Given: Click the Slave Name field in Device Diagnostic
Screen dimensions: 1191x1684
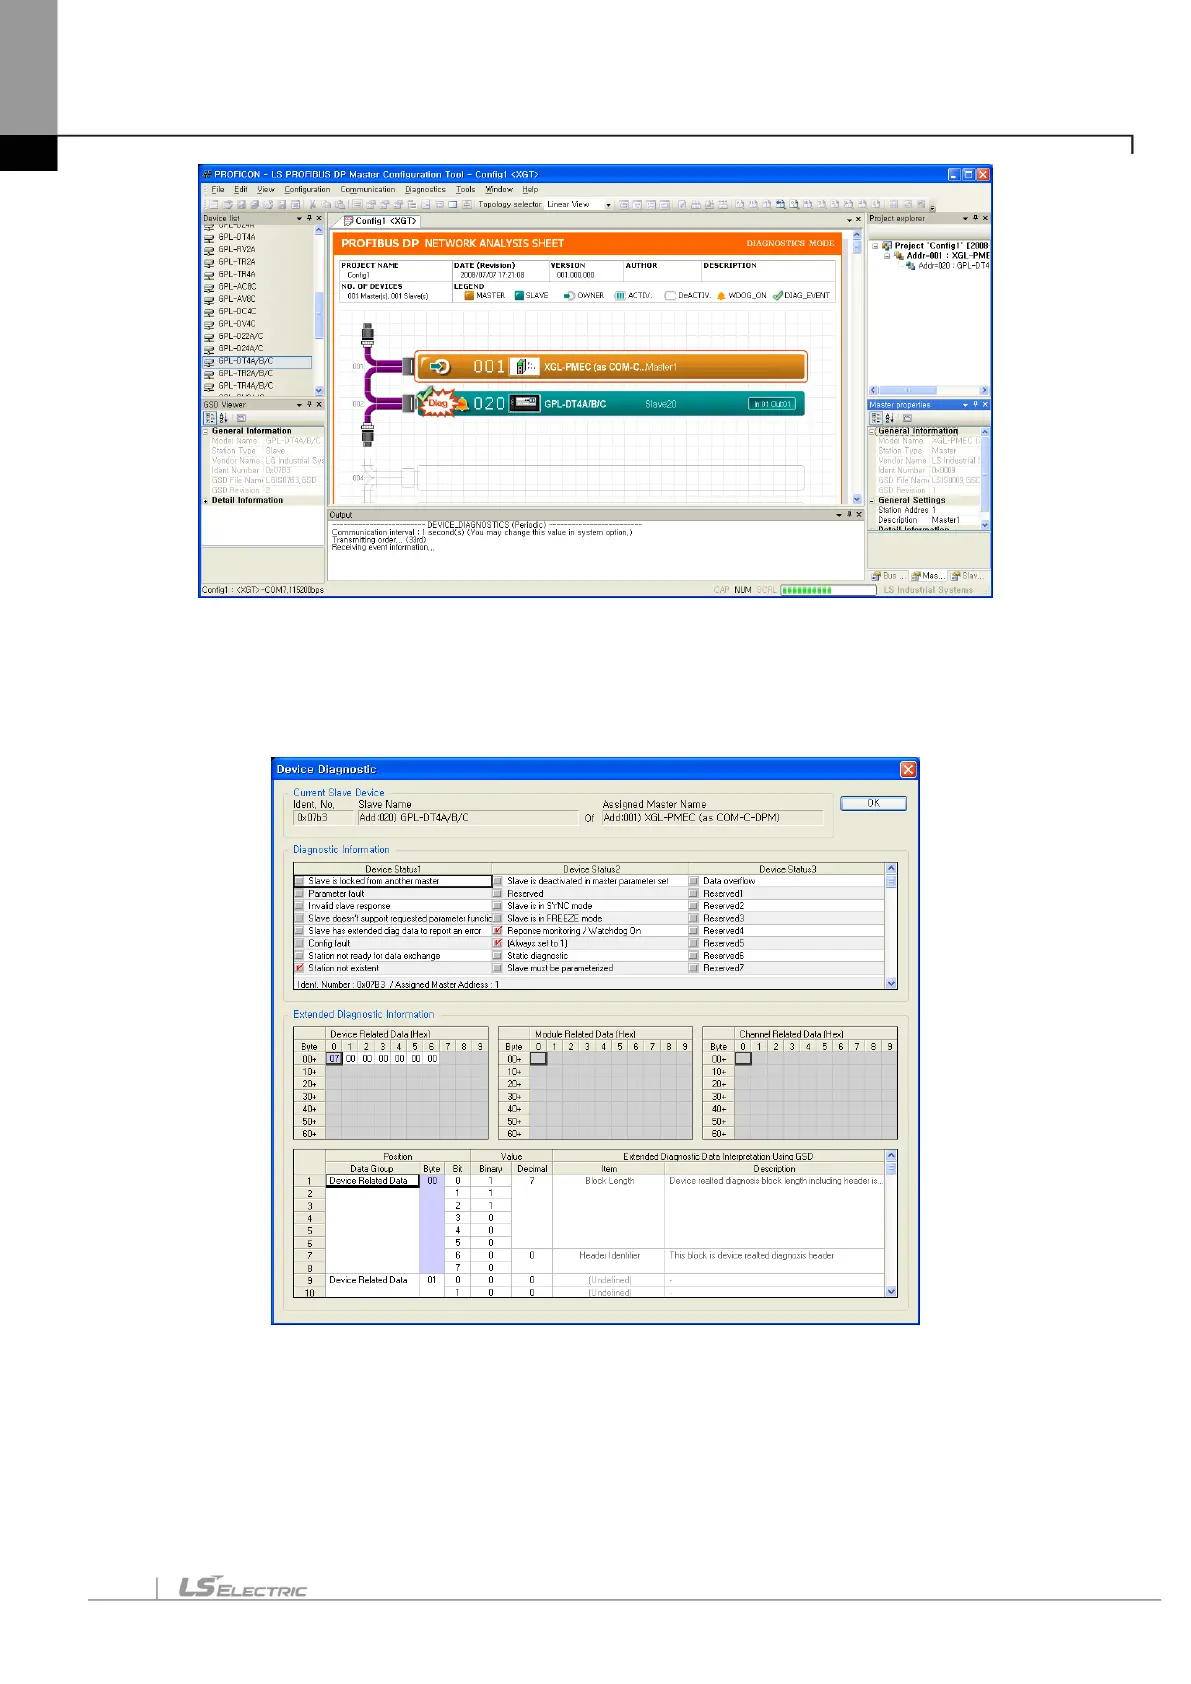Looking at the screenshot, I should tap(467, 818).
